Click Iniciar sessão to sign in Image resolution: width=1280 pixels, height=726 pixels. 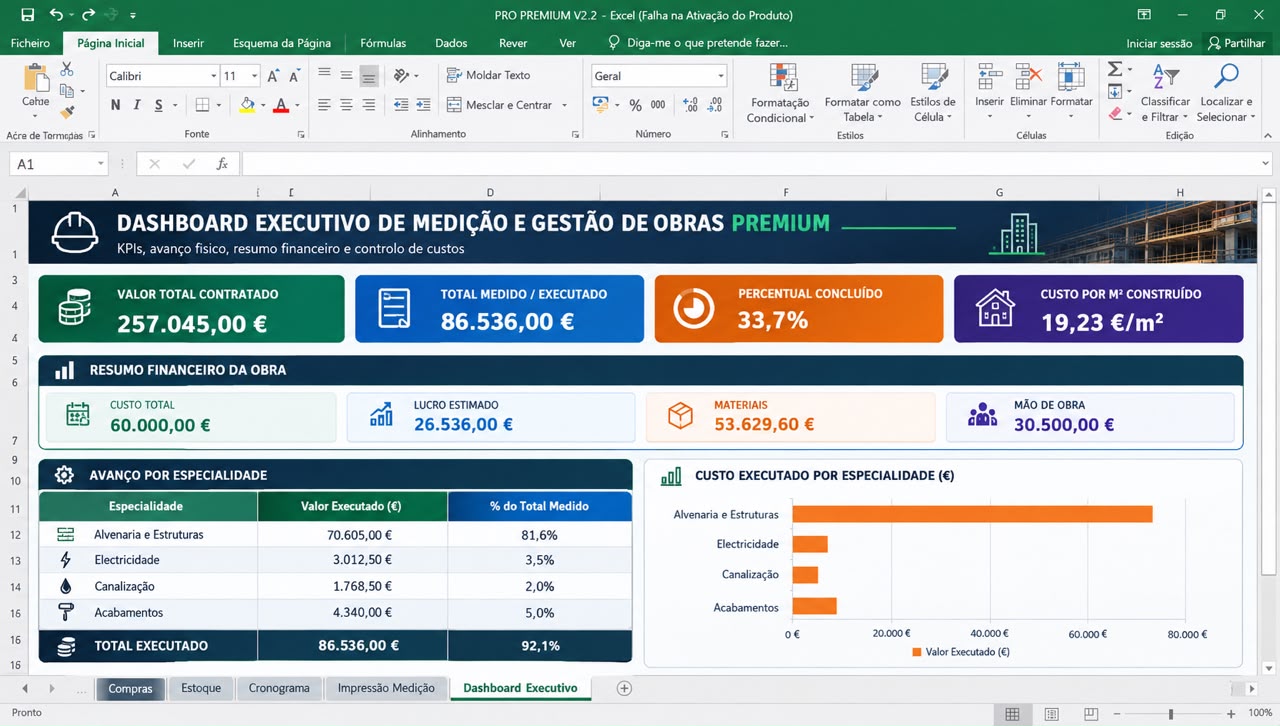click(x=1159, y=43)
